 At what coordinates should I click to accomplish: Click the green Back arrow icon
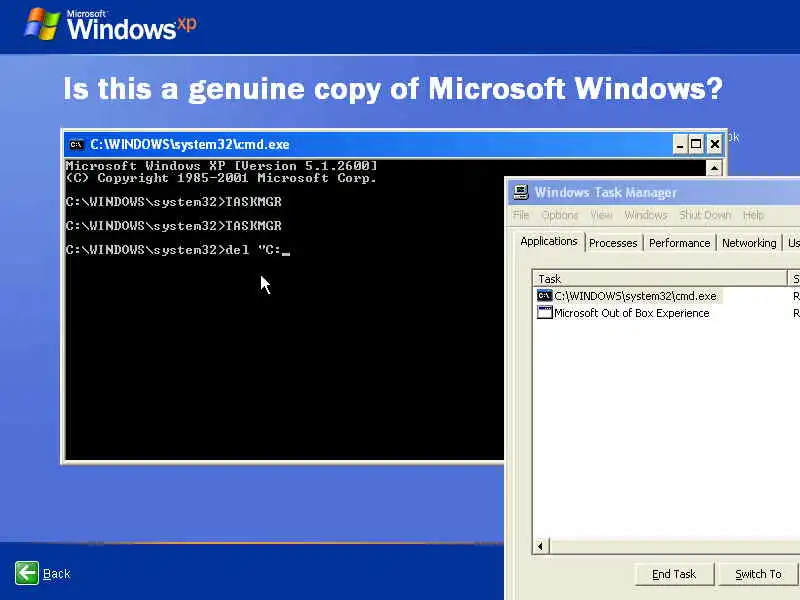click(27, 573)
